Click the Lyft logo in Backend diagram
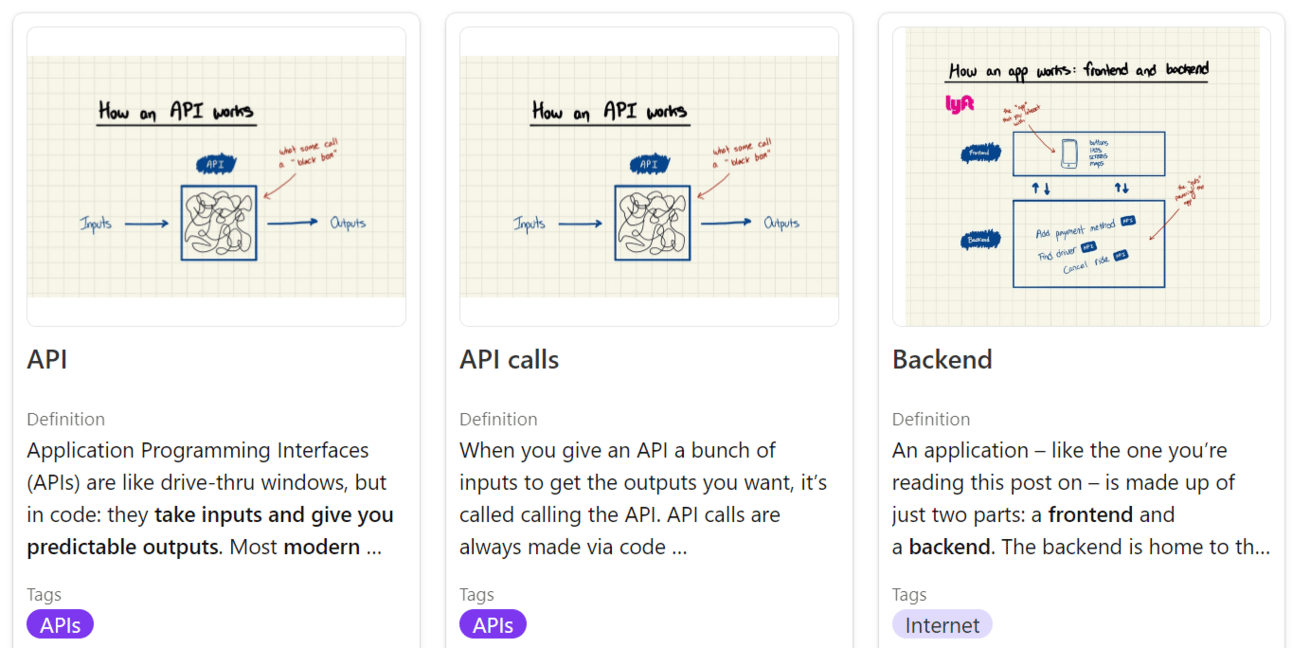This screenshot has width=1292, height=648. click(959, 104)
